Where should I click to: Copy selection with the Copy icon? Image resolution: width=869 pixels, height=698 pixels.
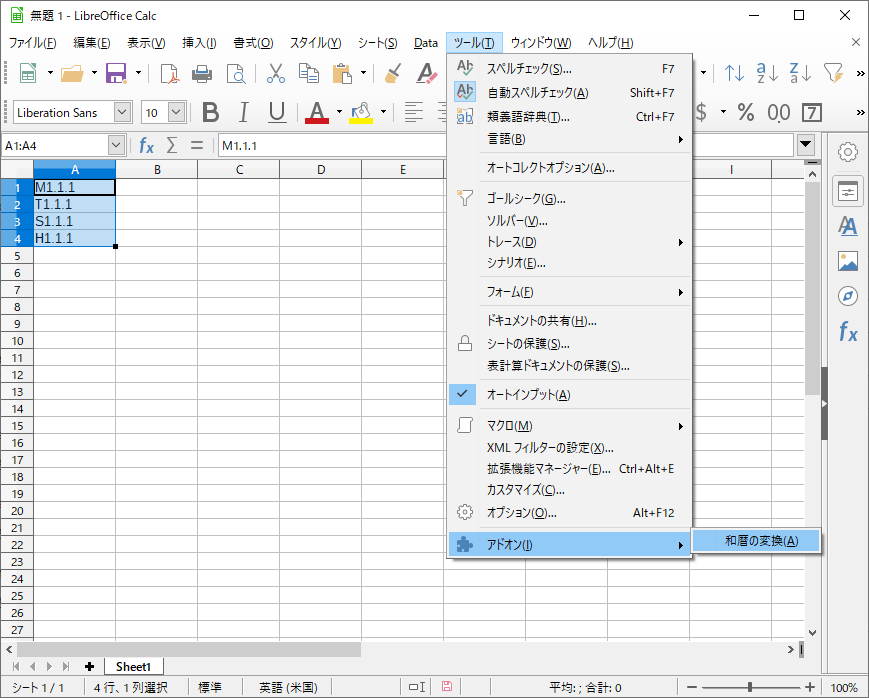309,73
